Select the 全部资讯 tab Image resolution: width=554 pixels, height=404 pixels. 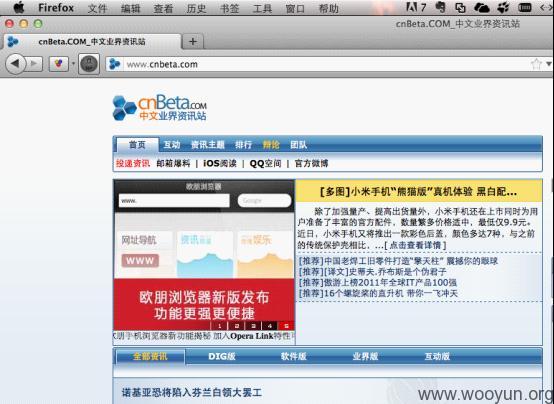coord(151,356)
